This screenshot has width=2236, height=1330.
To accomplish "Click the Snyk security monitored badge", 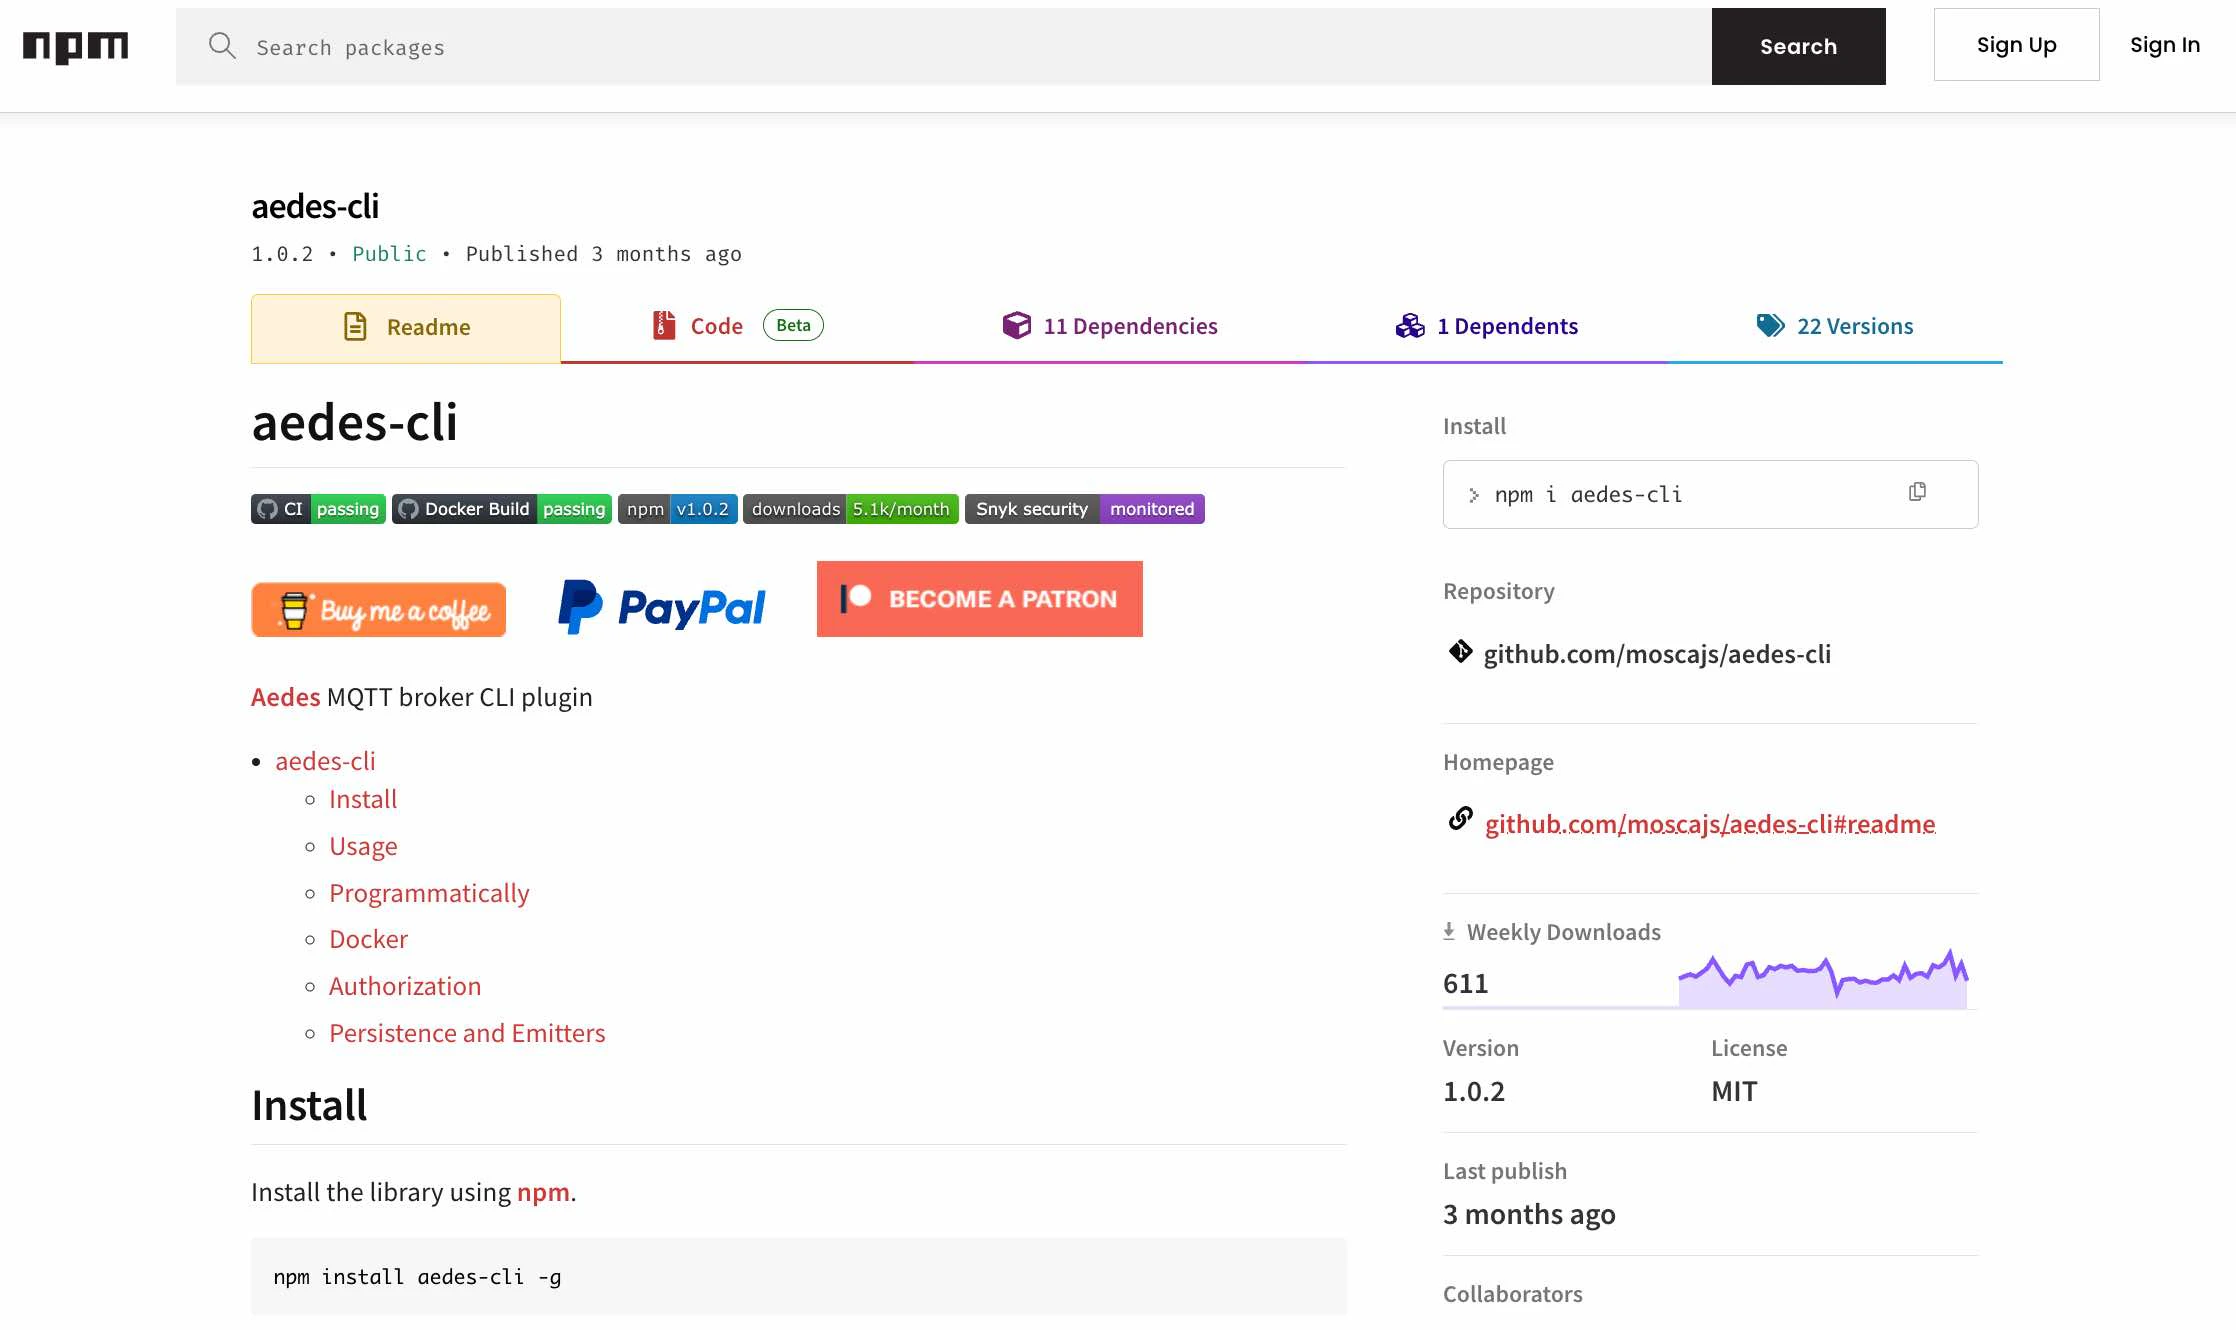I will pyautogui.click(x=1085, y=509).
